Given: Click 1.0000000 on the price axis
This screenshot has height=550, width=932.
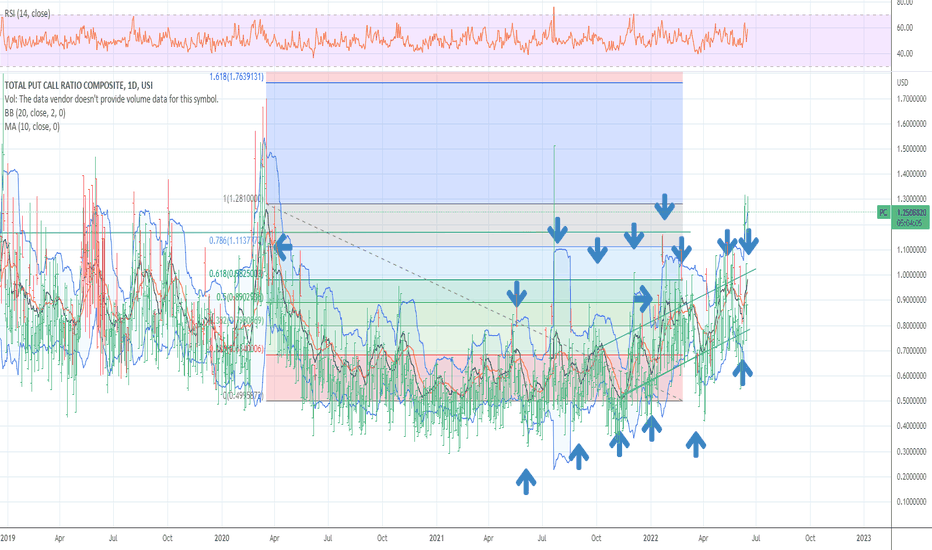Looking at the screenshot, I should tap(911, 275).
